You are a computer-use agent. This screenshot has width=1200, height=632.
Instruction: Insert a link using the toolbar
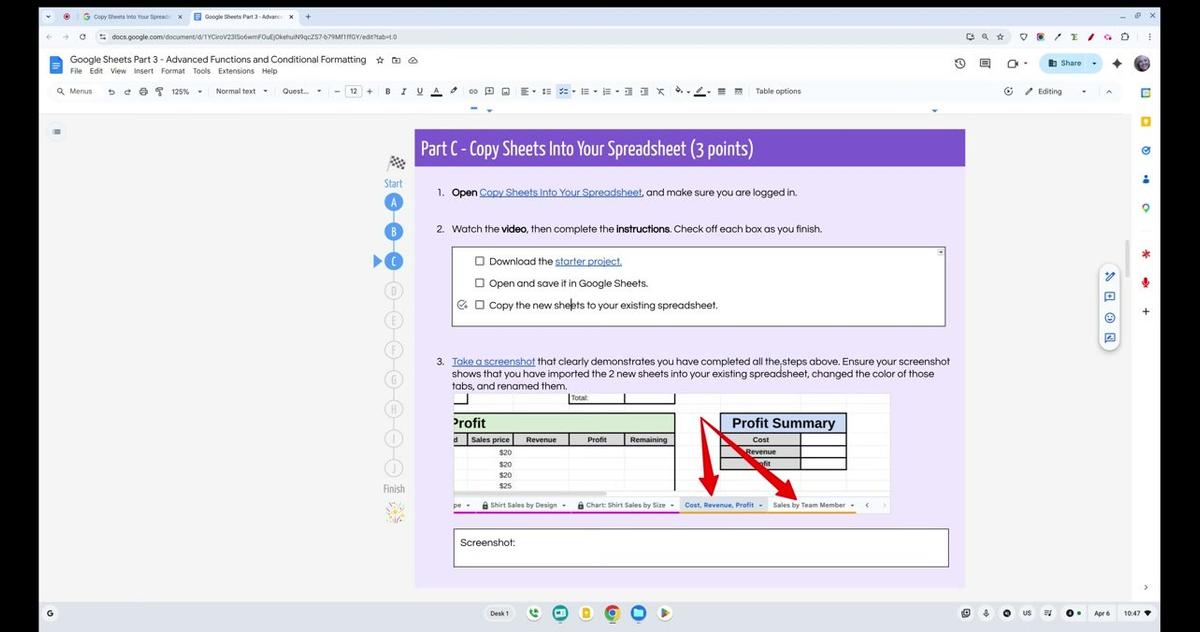tap(473, 91)
